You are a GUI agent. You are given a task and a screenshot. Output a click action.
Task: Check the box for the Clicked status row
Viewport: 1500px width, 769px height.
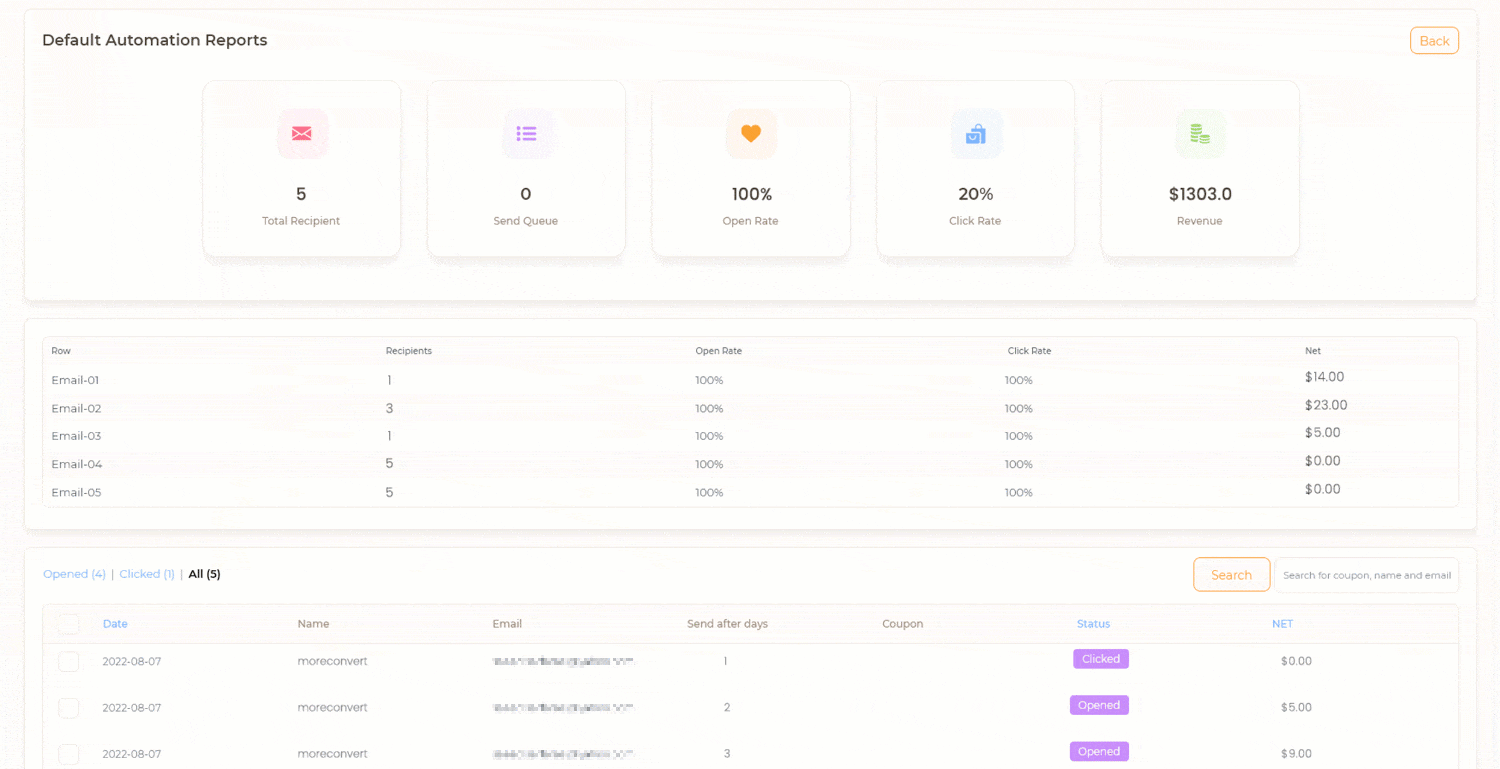point(68,662)
